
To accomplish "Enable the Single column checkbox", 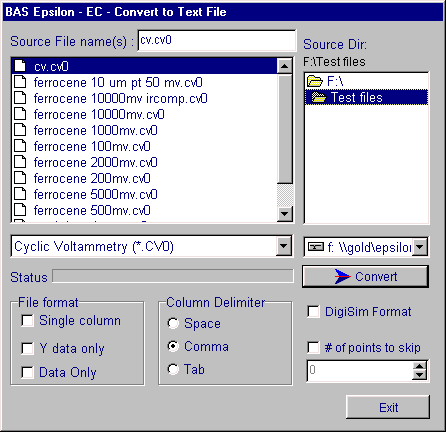I will pyautogui.click(x=27, y=321).
